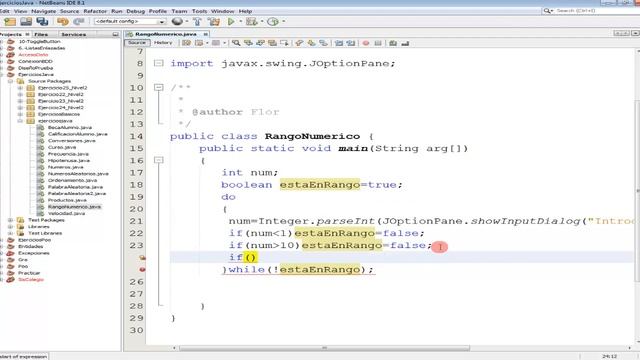Image resolution: width=640 pixels, height=360 pixels.
Task: Click the Debug Project toolbar icon
Action: click(251, 22)
